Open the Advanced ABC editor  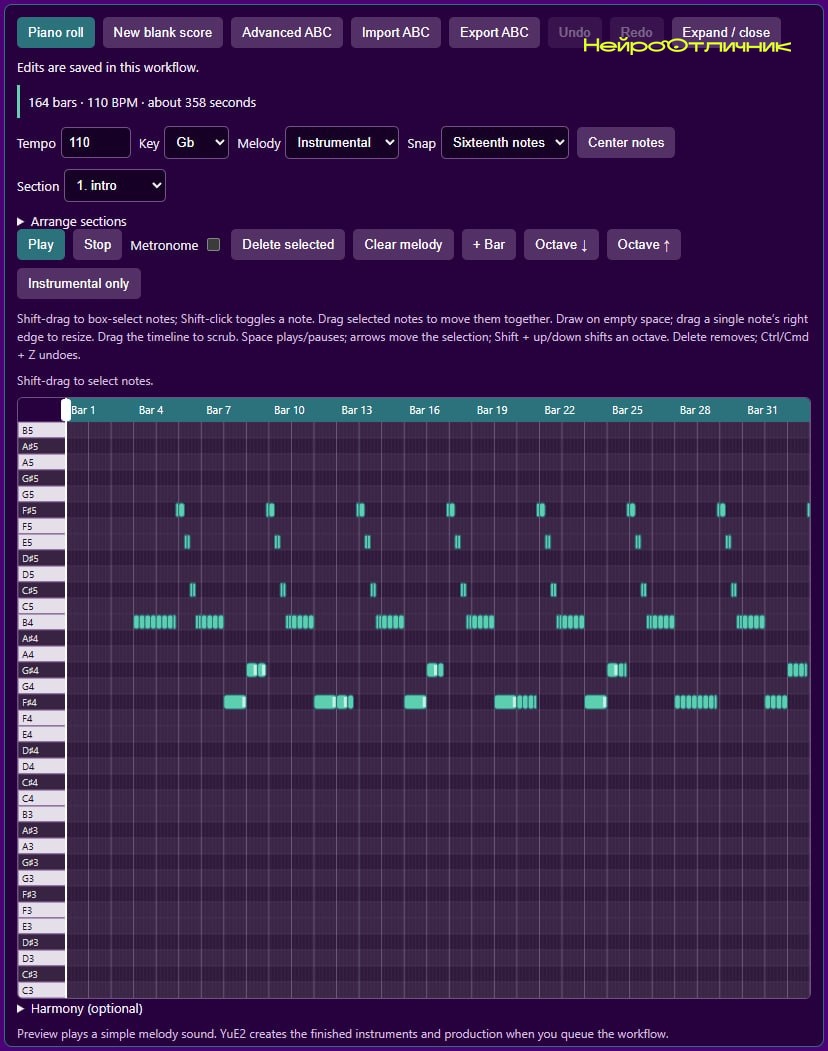(x=286, y=32)
